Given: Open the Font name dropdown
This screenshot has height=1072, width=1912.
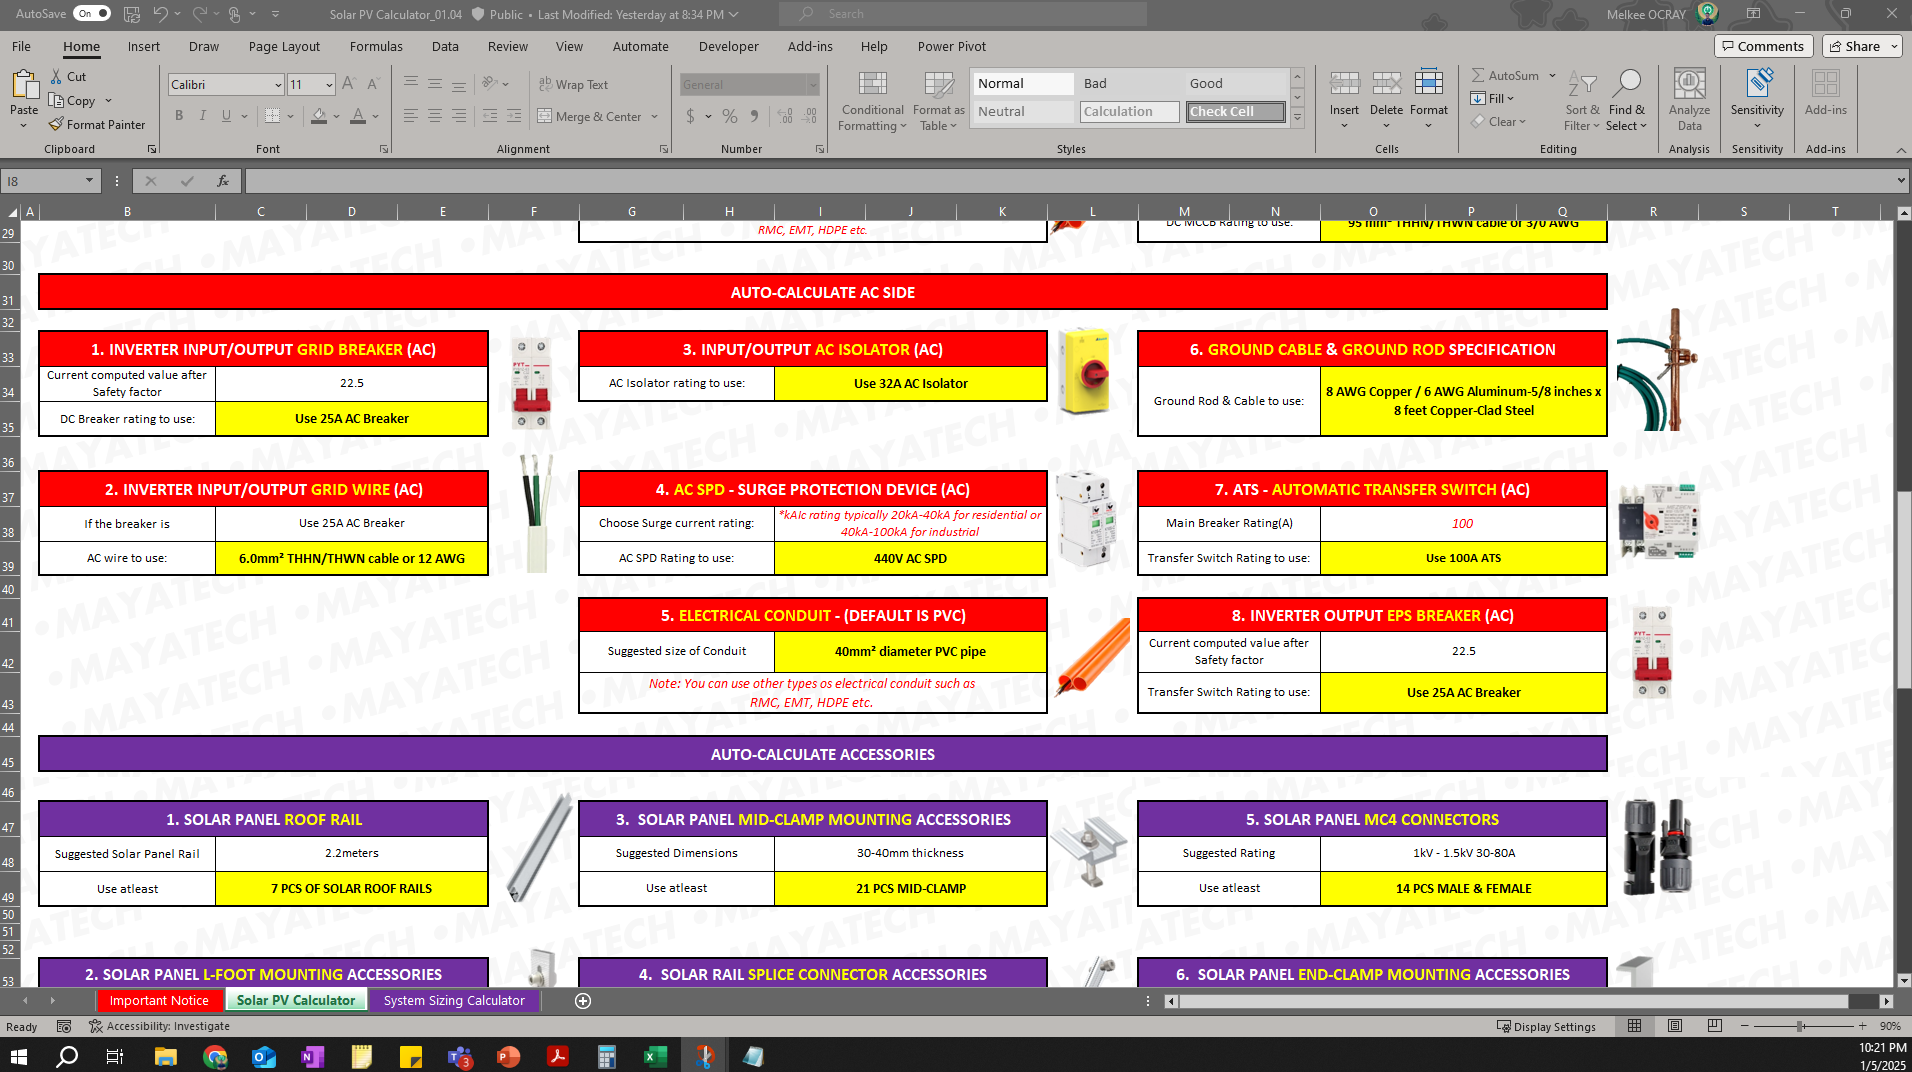Looking at the screenshot, I should coord(277,84).
